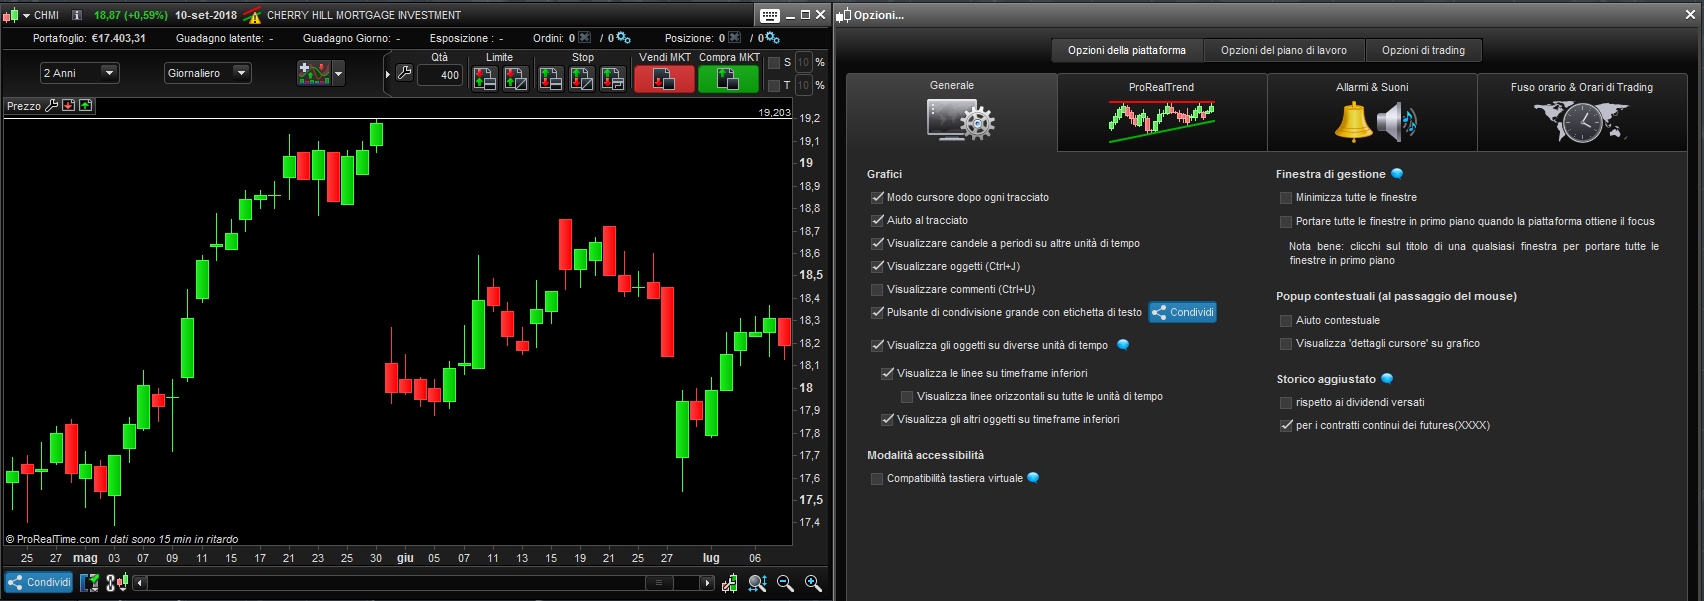Open the dropdown arrow beside CHMI ticker
This screenshot has width=1704, height=601.
click(26, 15)
